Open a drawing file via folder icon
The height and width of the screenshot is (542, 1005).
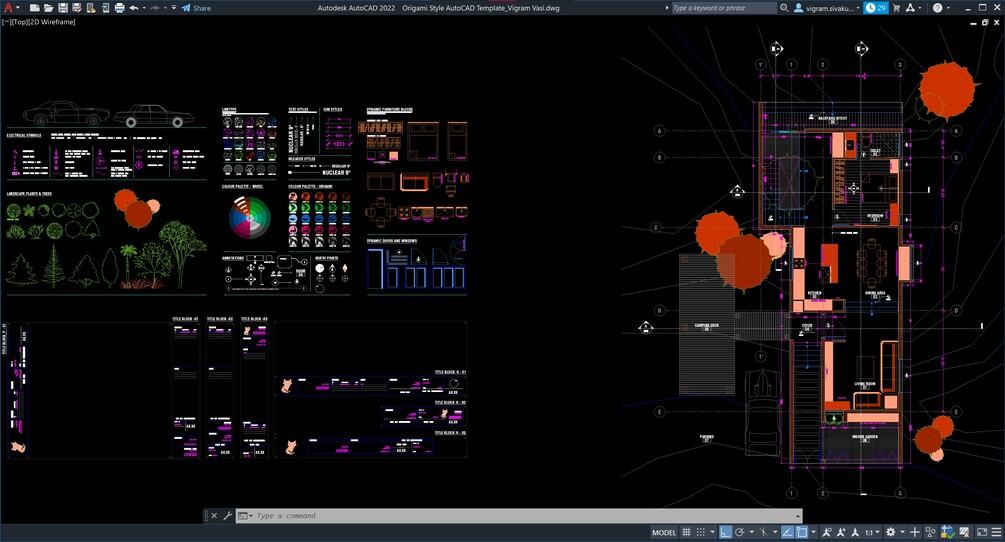coord(49,8)
